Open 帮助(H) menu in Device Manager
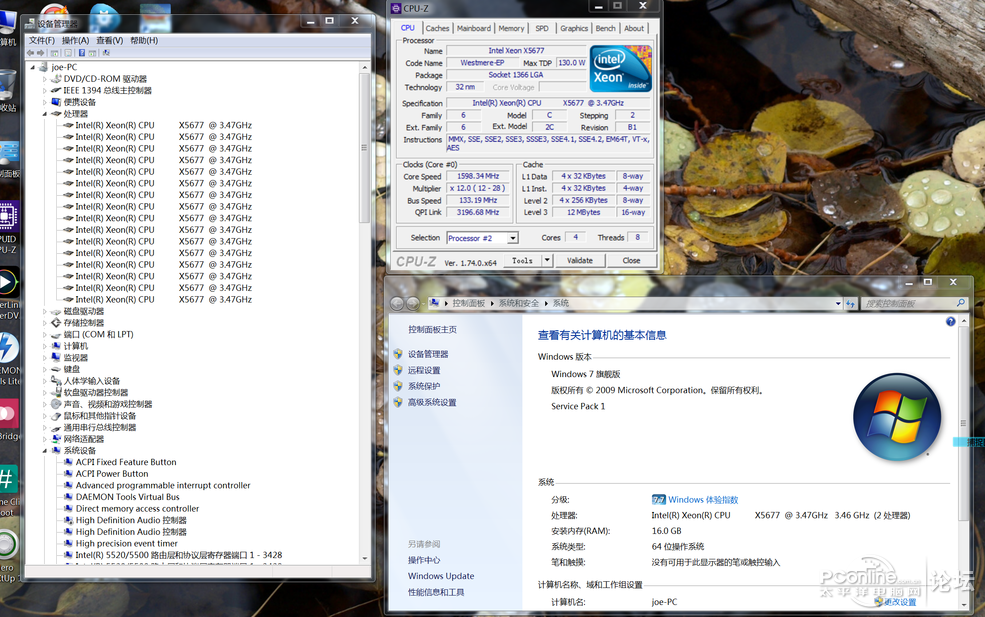This screenshot has height=617, width=985. 144,40
